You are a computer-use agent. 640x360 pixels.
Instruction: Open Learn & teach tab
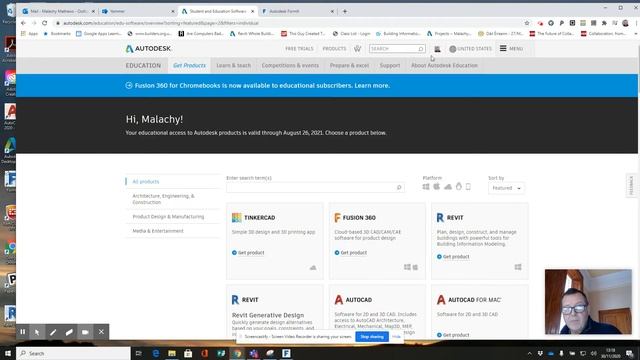click(x=233, y=65)
